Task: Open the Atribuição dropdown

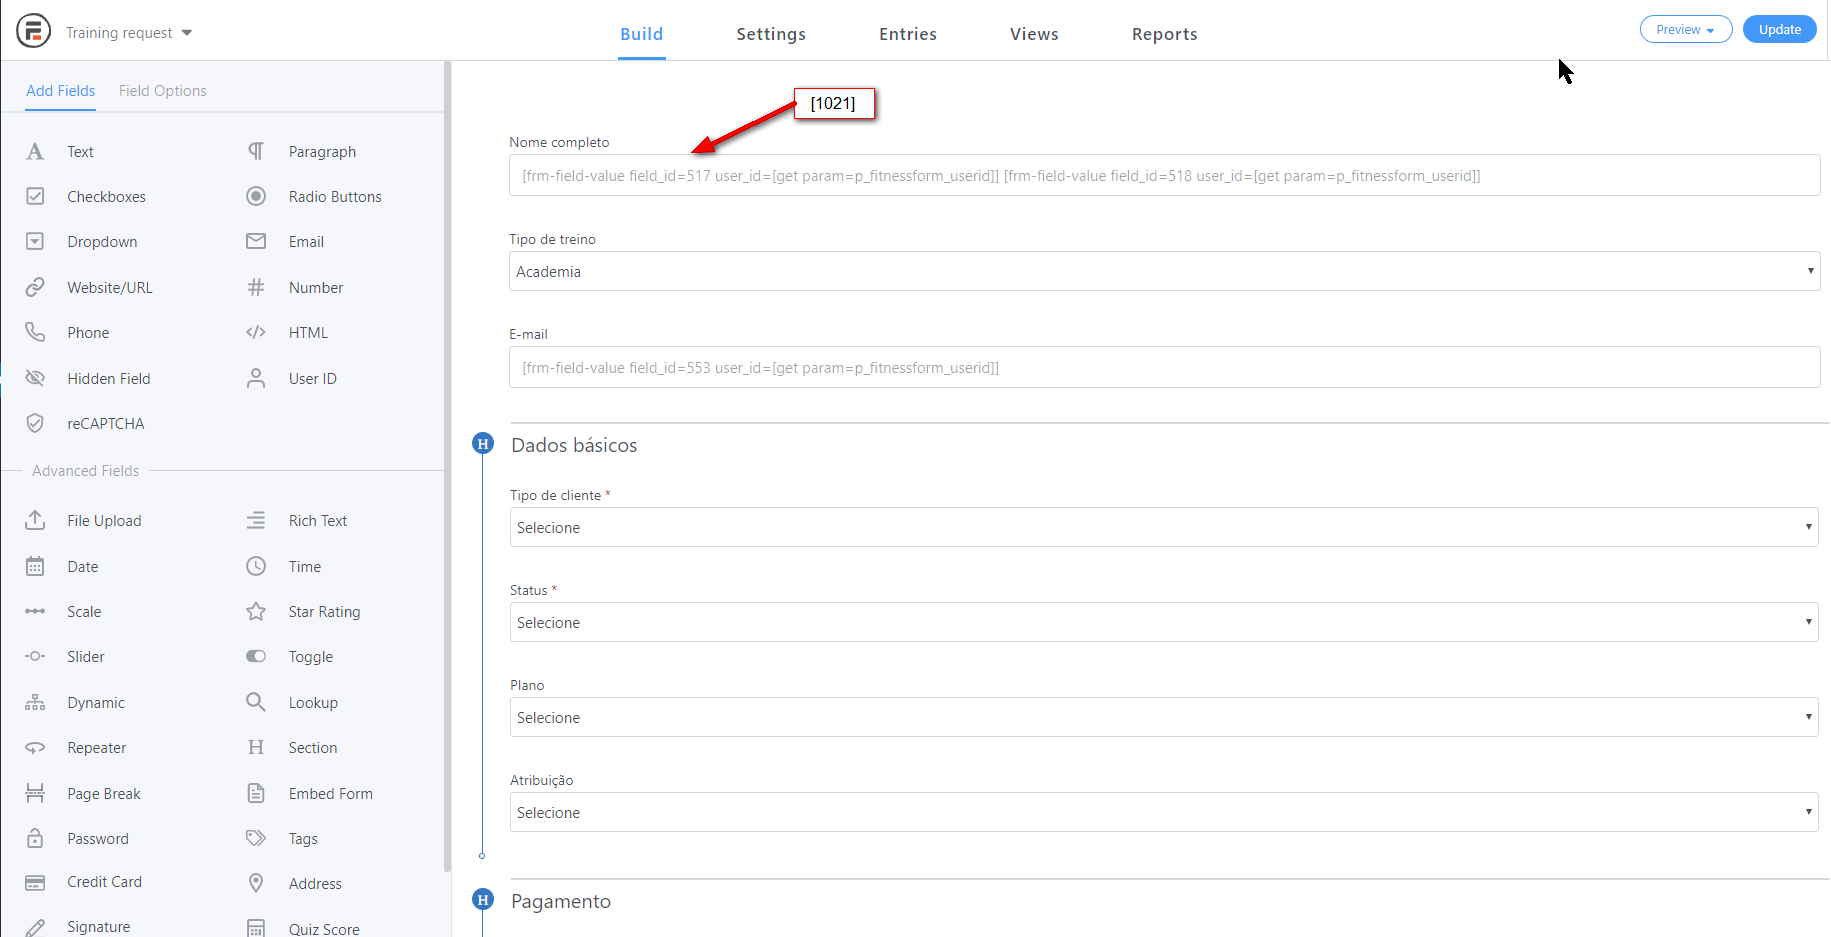Action: pos(1164,812)
